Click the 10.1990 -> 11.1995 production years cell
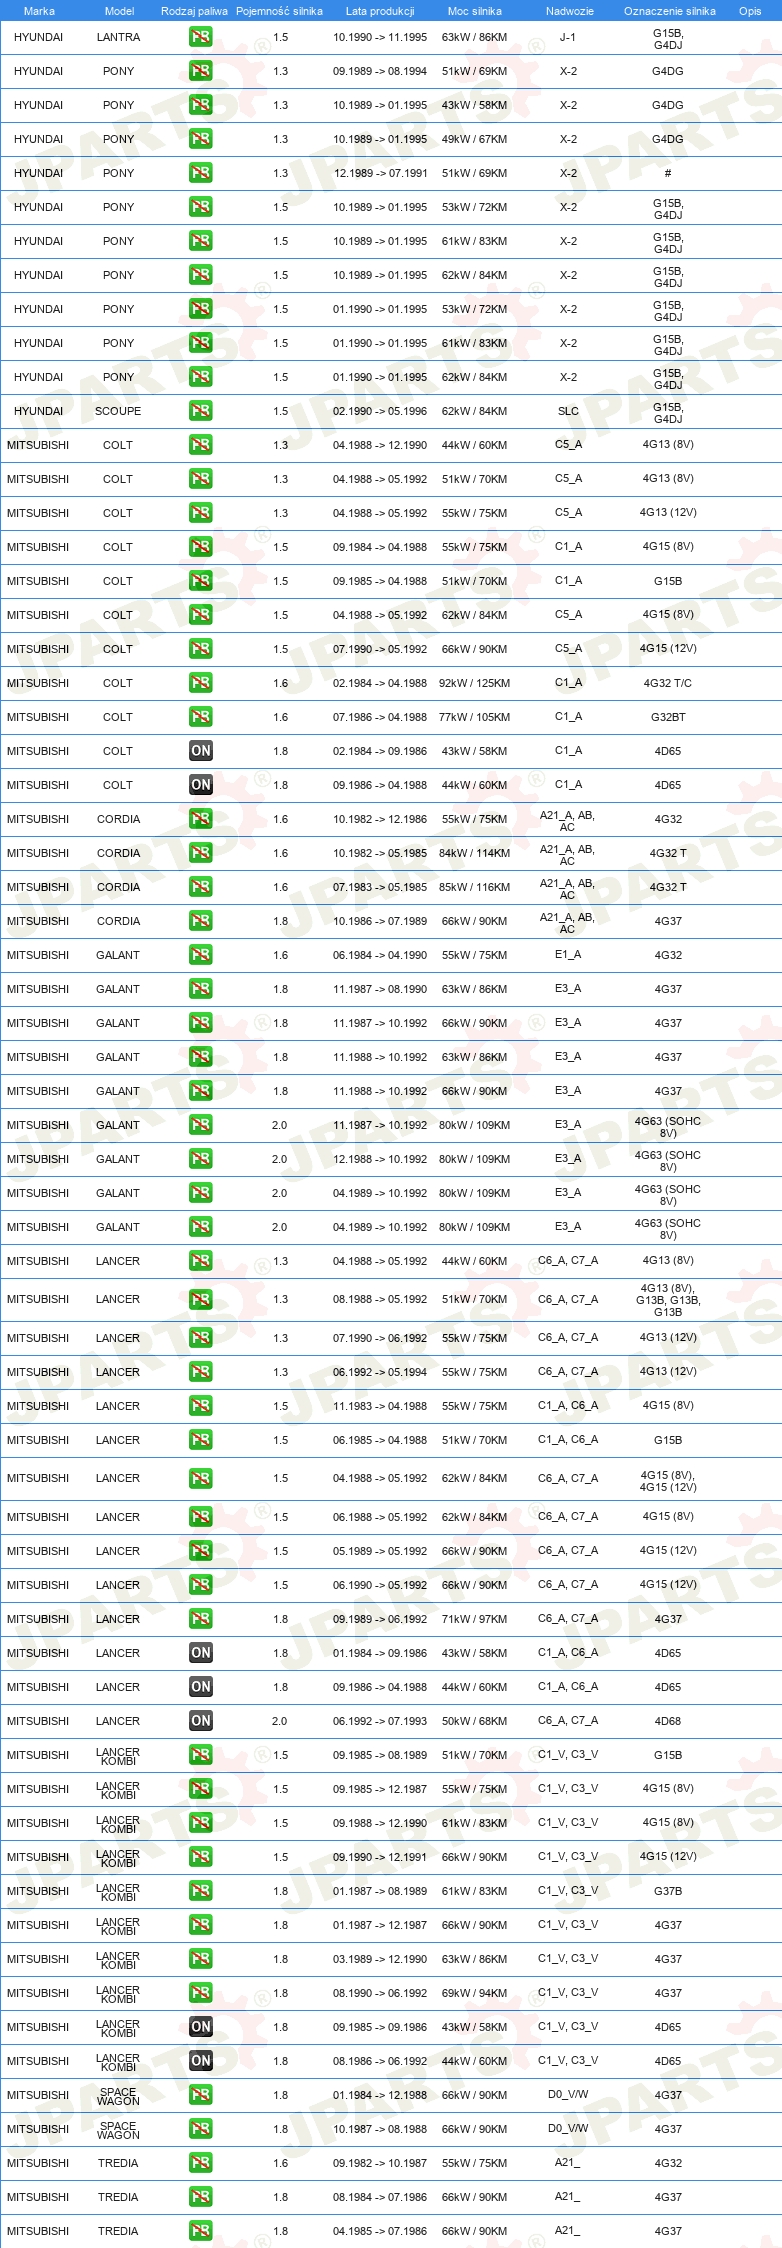Screen dimensions: 782x2248 [380, 37]
